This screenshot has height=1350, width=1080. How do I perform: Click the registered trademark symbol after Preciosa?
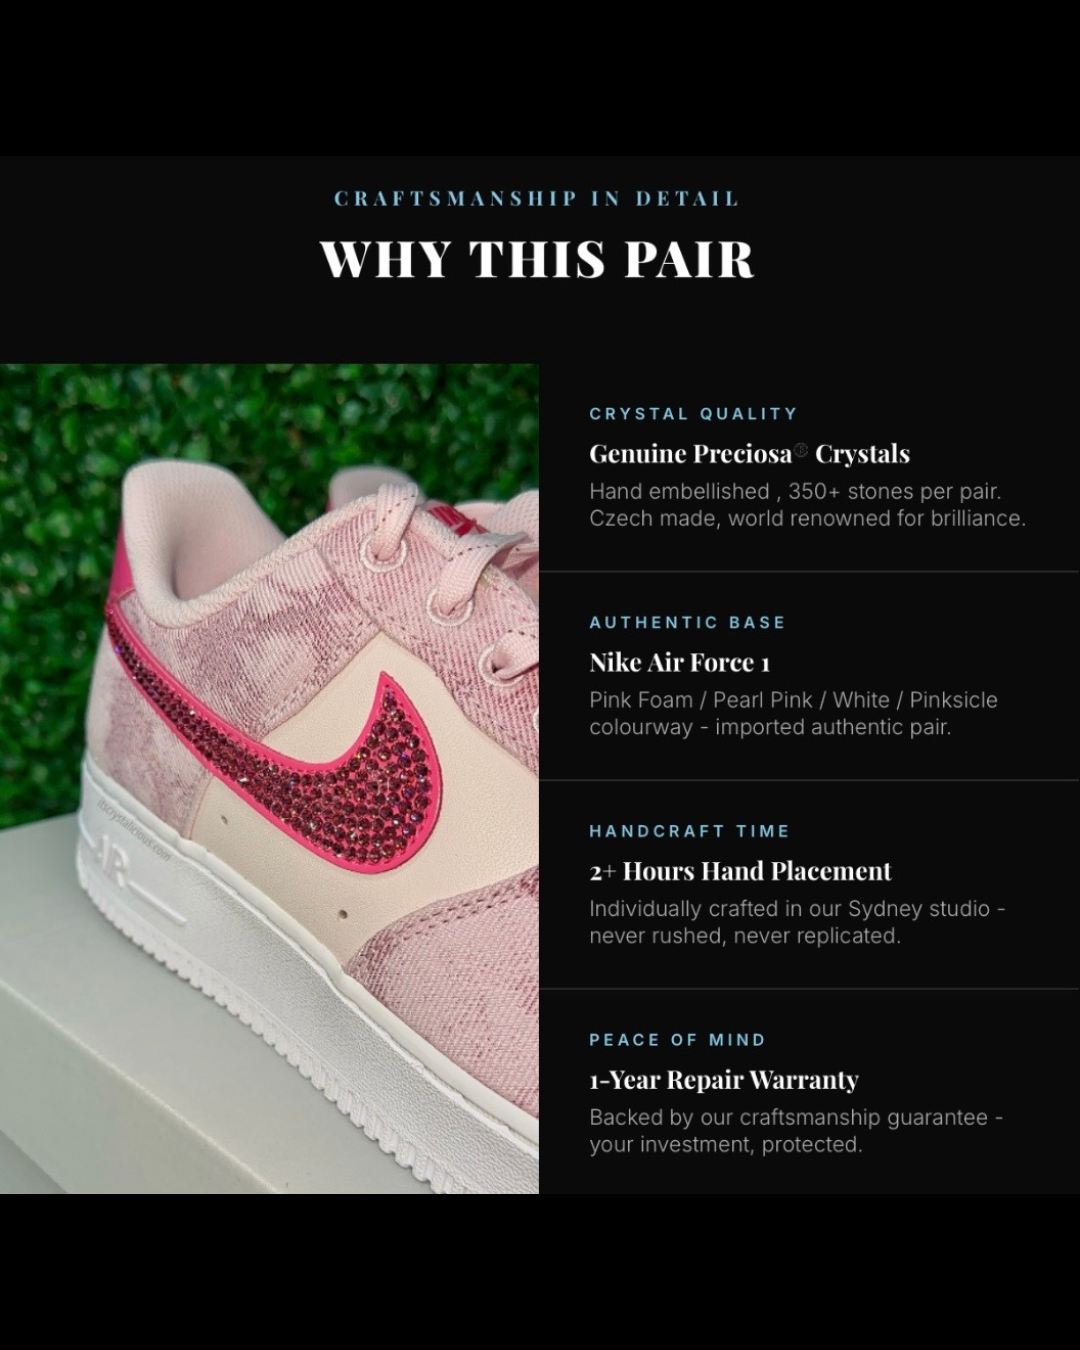801,450
